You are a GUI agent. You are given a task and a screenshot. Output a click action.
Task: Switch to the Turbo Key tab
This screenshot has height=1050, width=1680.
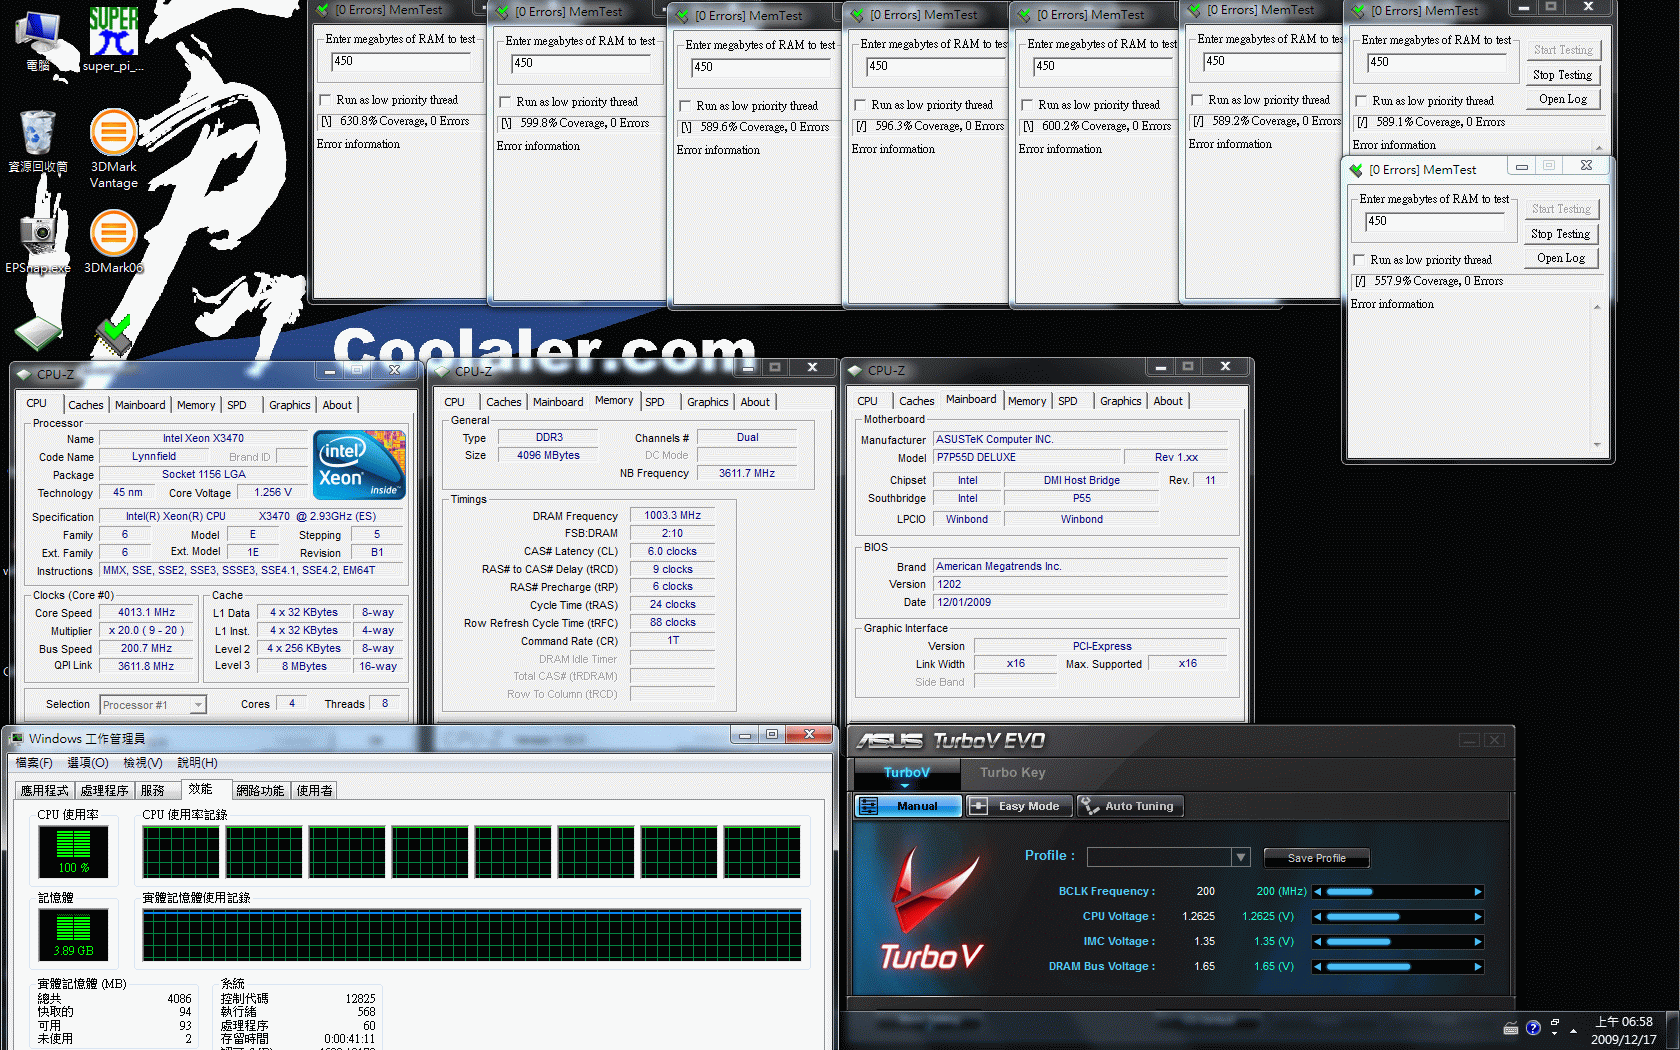pos(1012,772)
